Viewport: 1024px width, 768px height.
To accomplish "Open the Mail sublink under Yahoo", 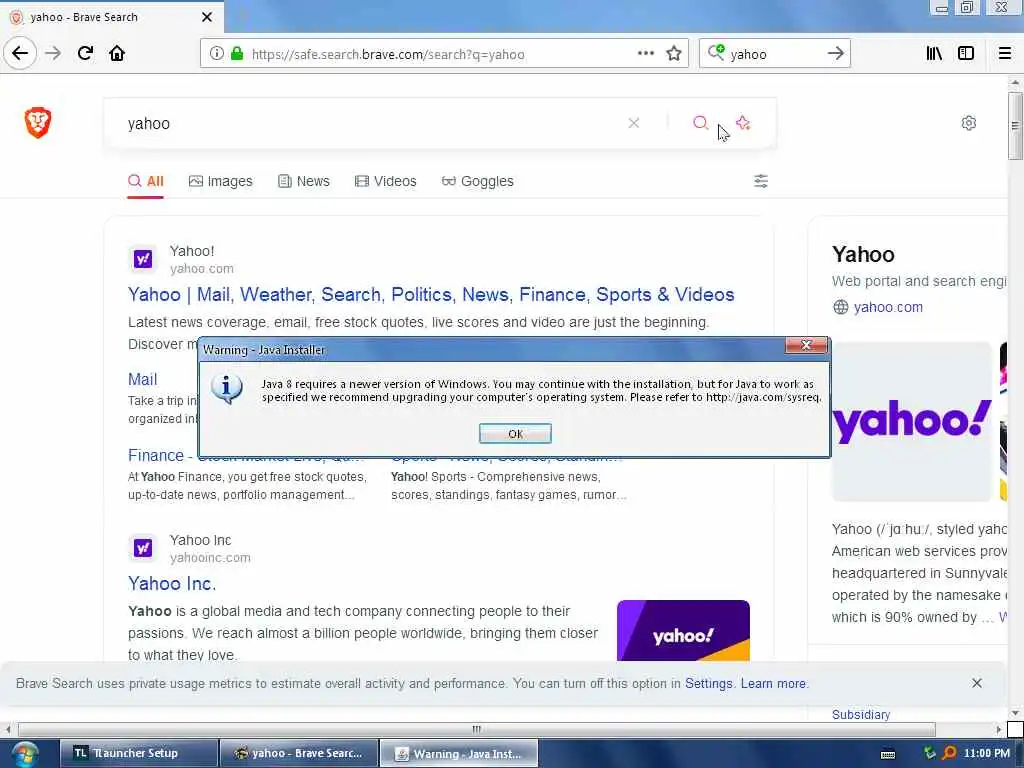I will coord(142,379).
